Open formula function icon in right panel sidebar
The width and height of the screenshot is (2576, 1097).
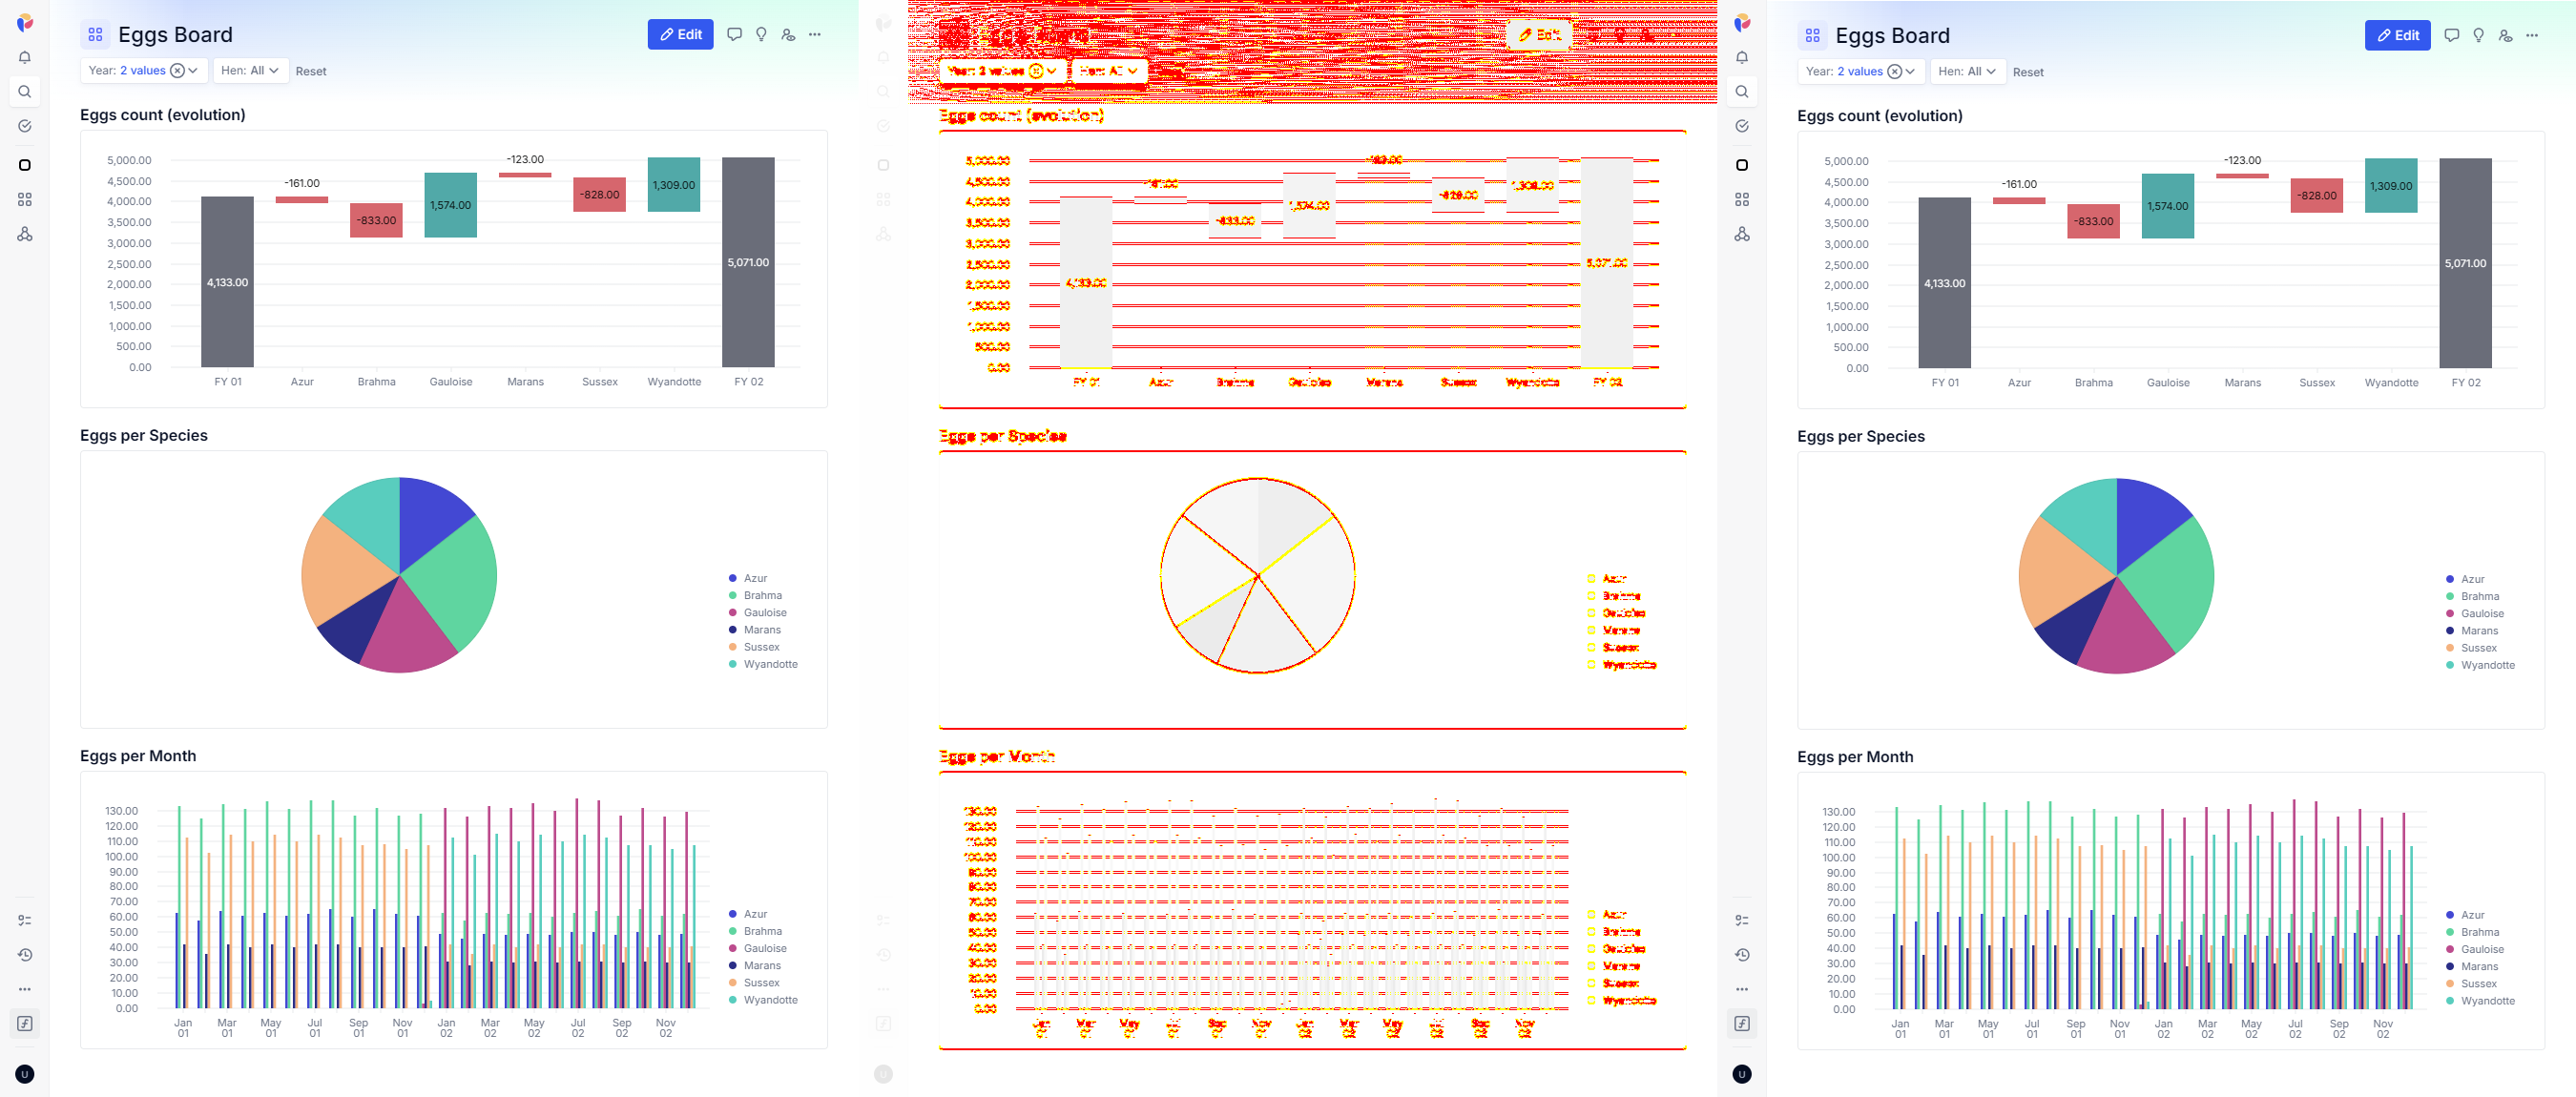tap(1742, 1024)
